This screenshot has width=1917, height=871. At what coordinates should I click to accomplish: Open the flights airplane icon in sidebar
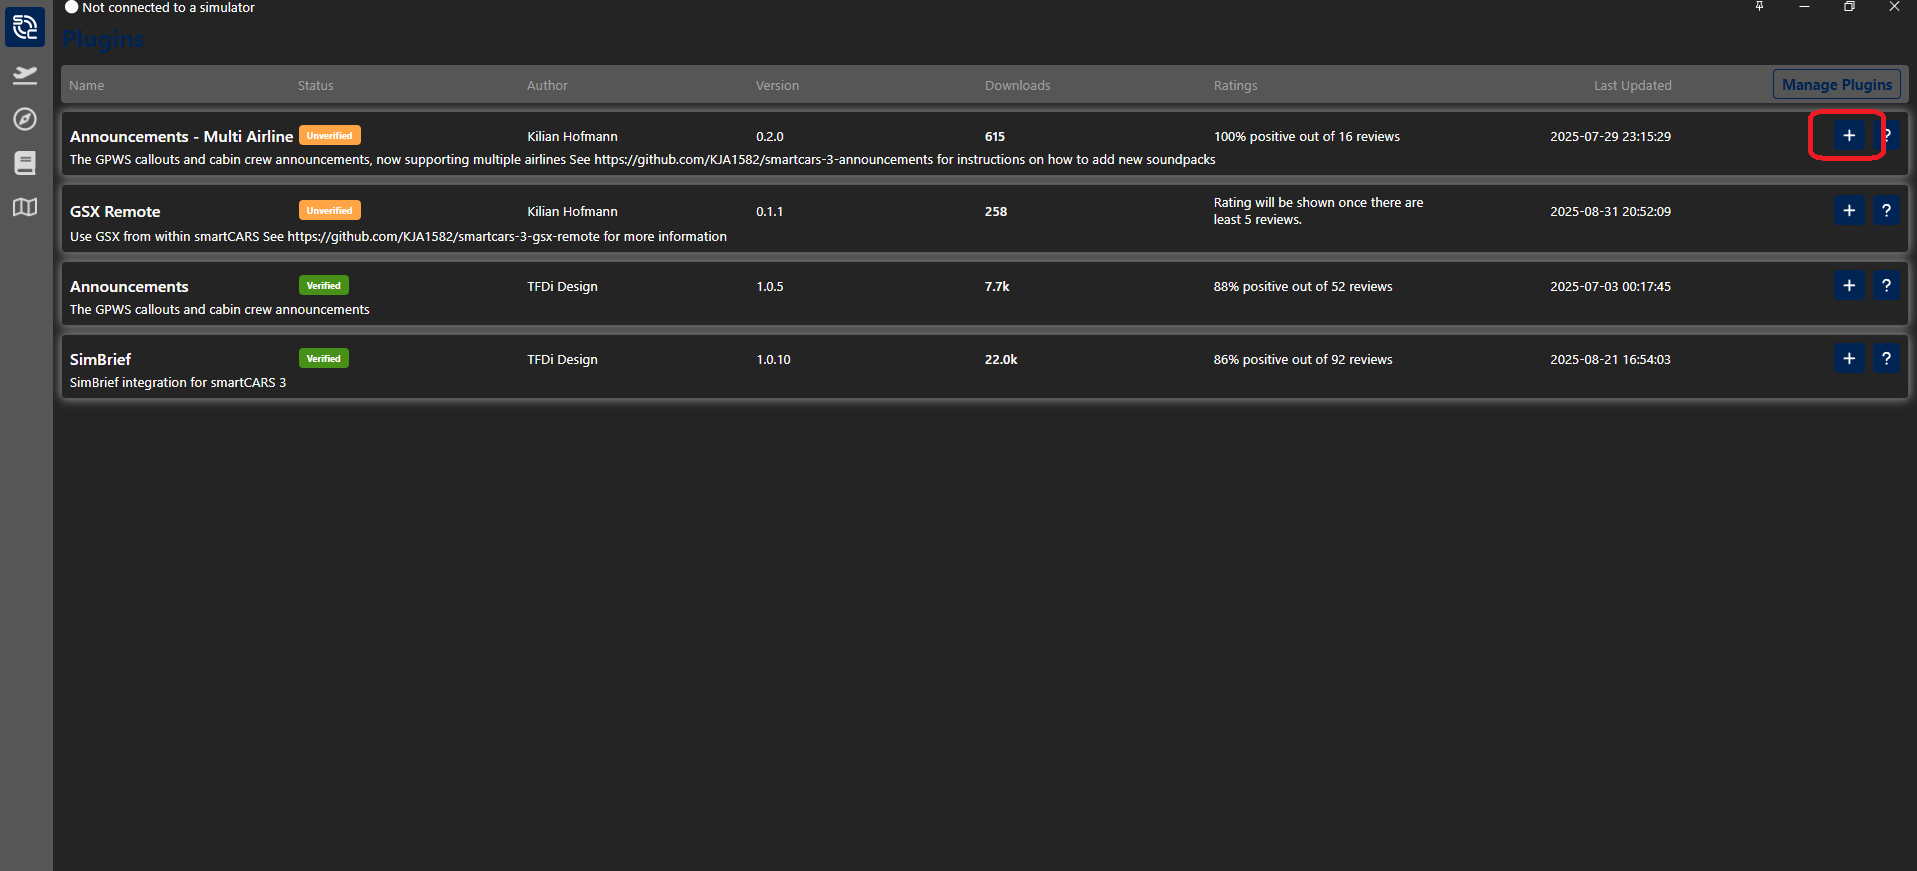click(x=25, y=75)
